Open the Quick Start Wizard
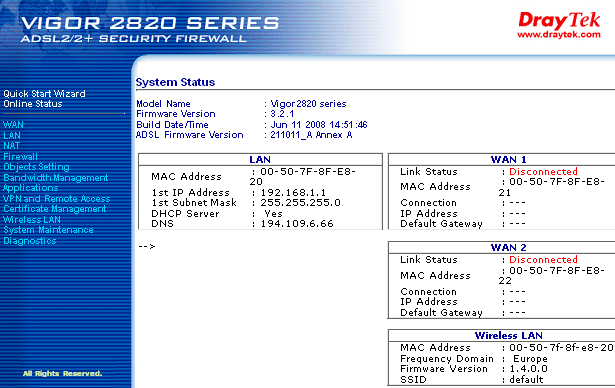The width and height of the screenshot is (615, 388). (x=44, y=94)
